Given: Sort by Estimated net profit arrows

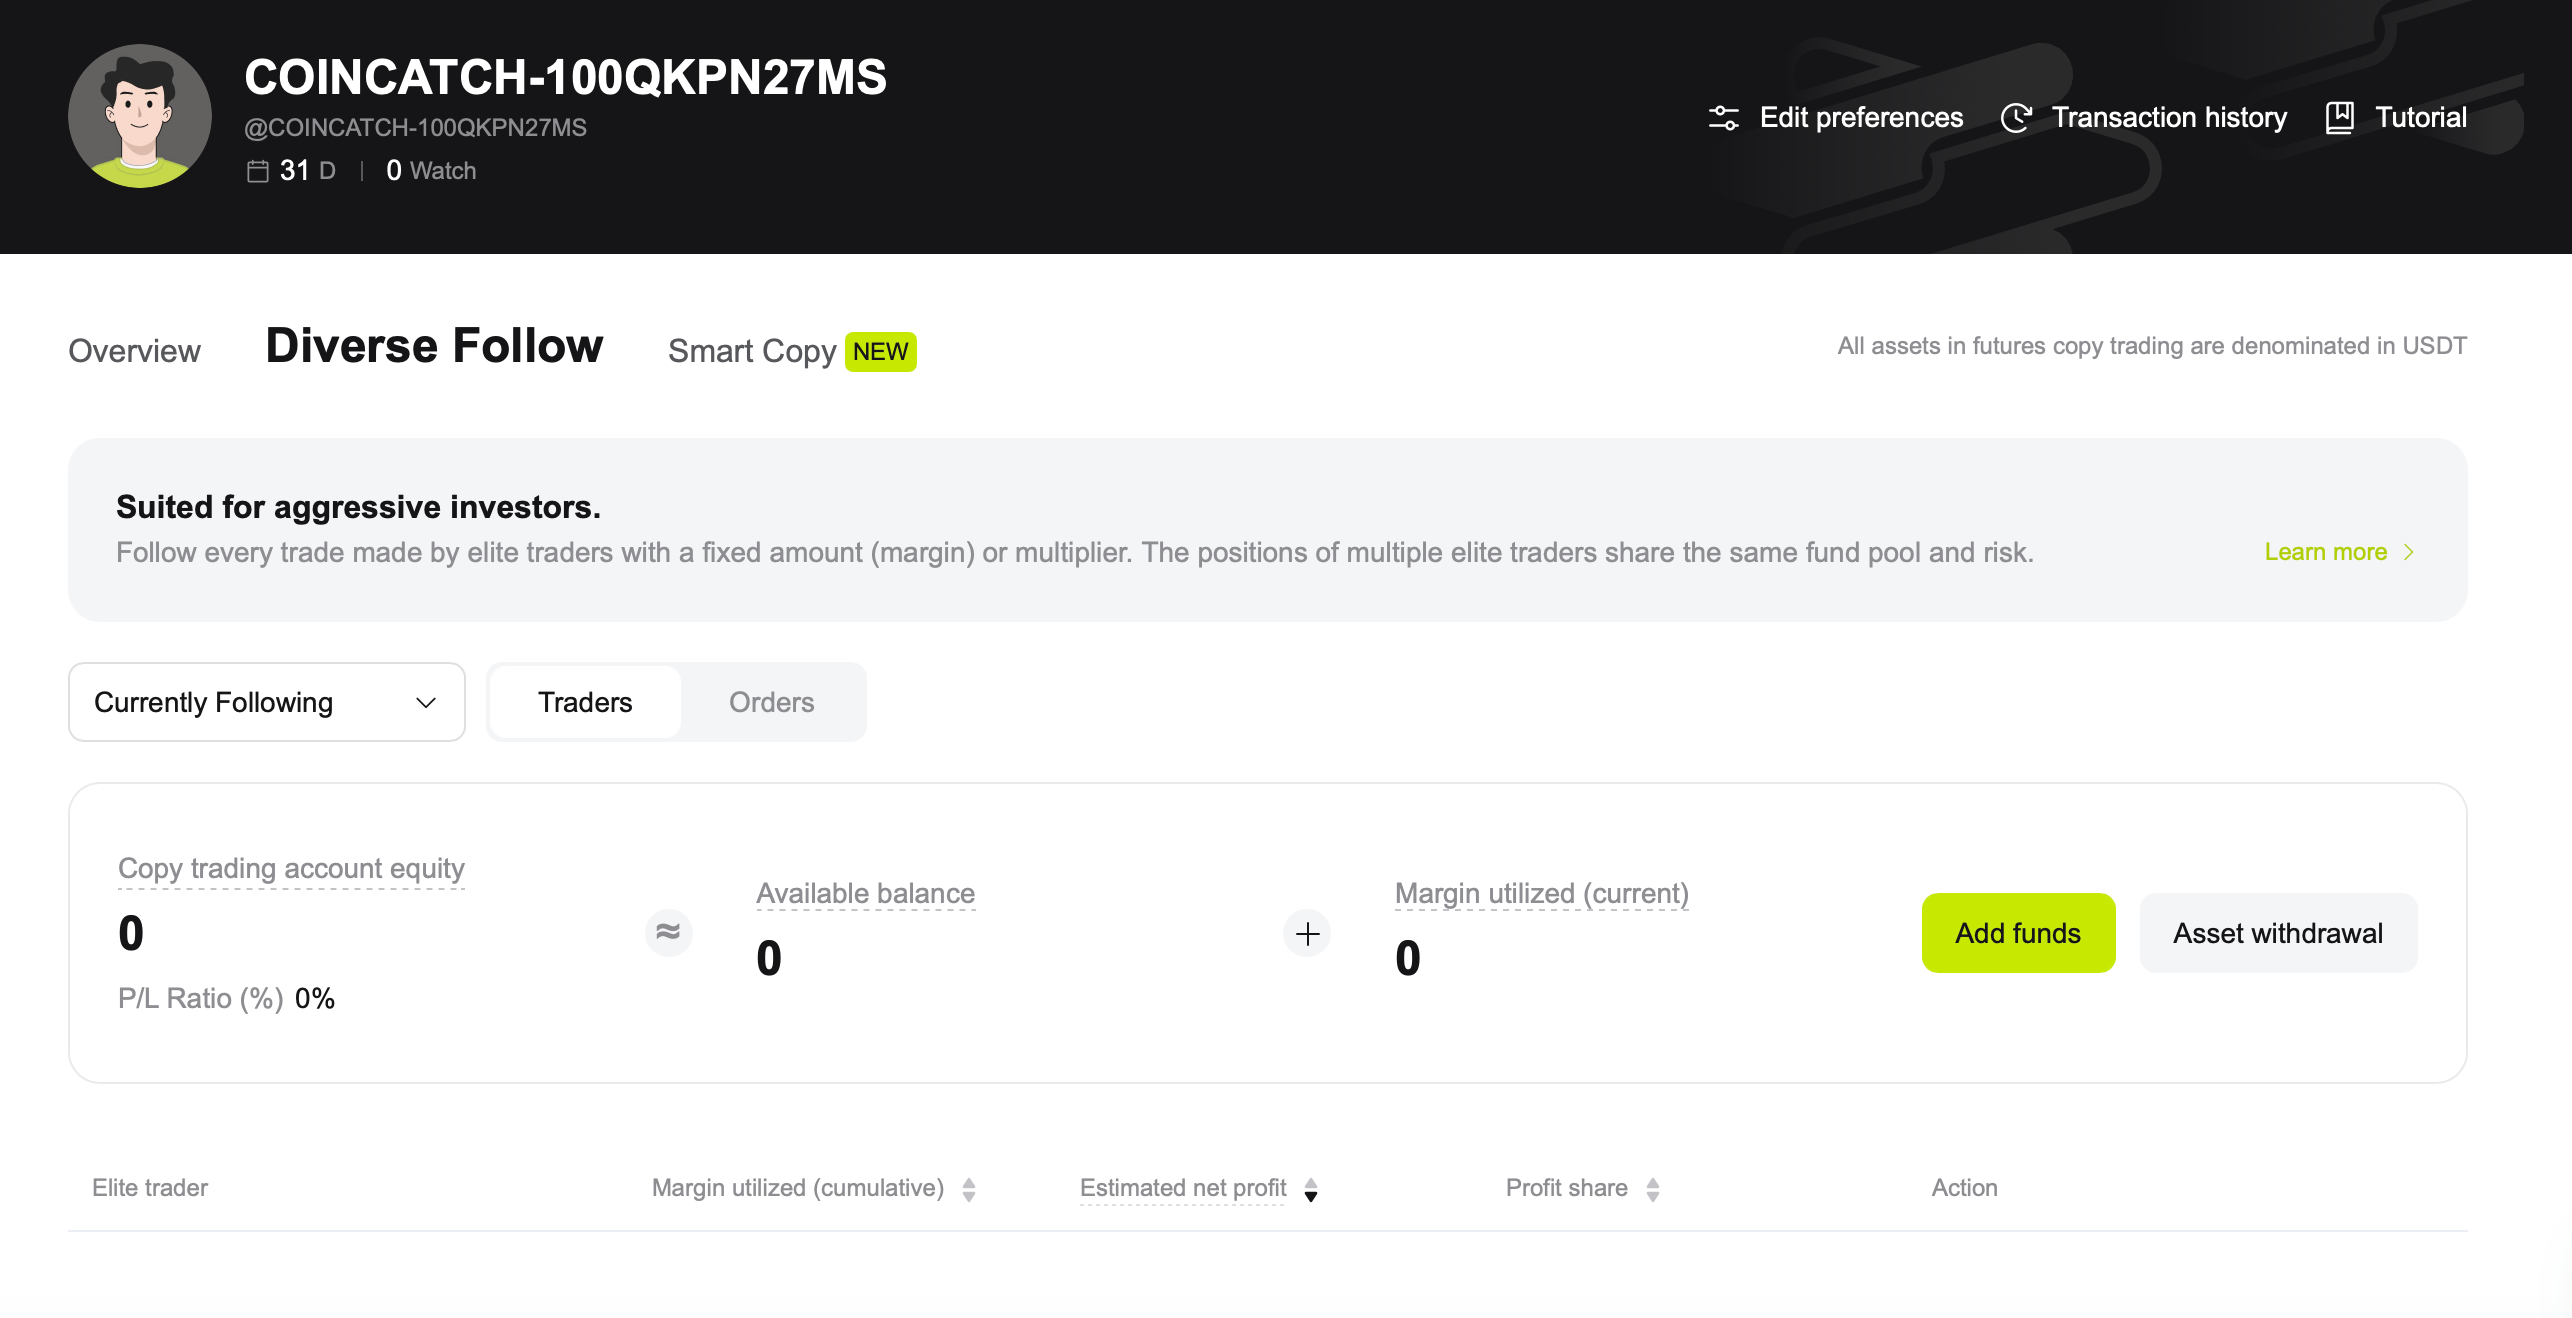Looking at the screenshot, I should click(1311, 1189).
